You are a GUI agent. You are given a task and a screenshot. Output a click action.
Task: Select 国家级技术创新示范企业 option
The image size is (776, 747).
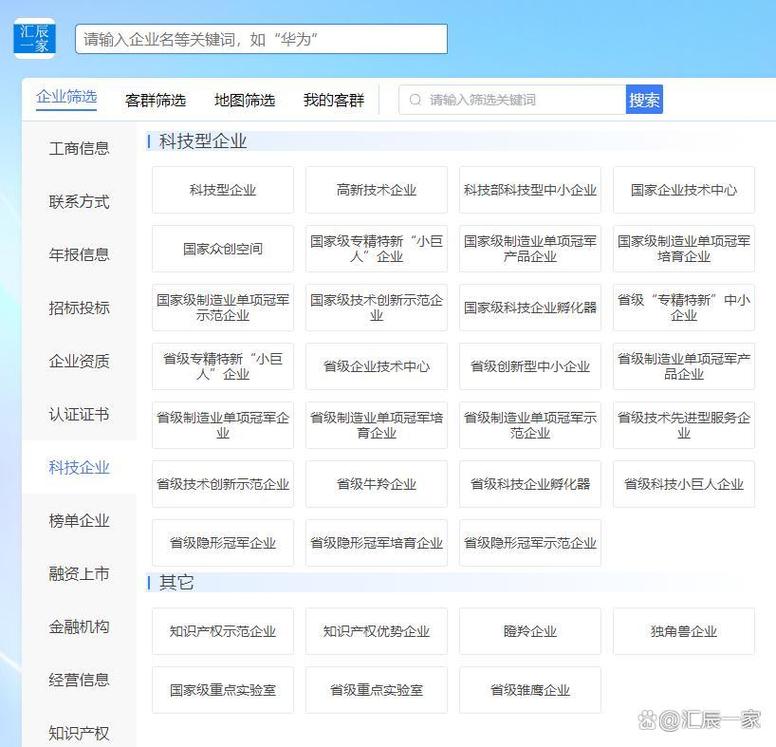pos(377,307)
